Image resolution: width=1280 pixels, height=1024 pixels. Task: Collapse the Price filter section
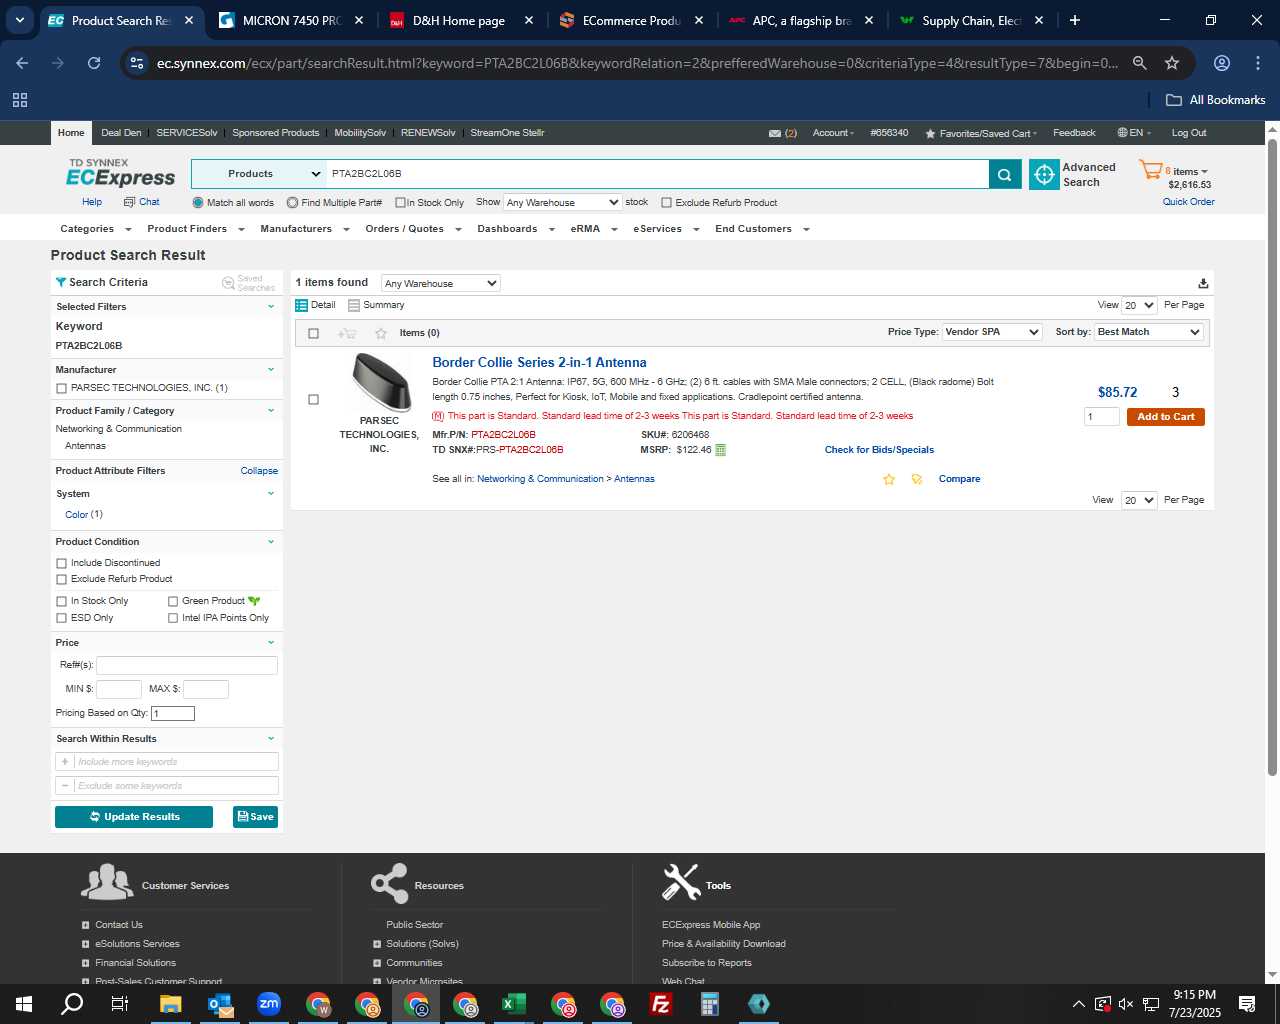271,643
